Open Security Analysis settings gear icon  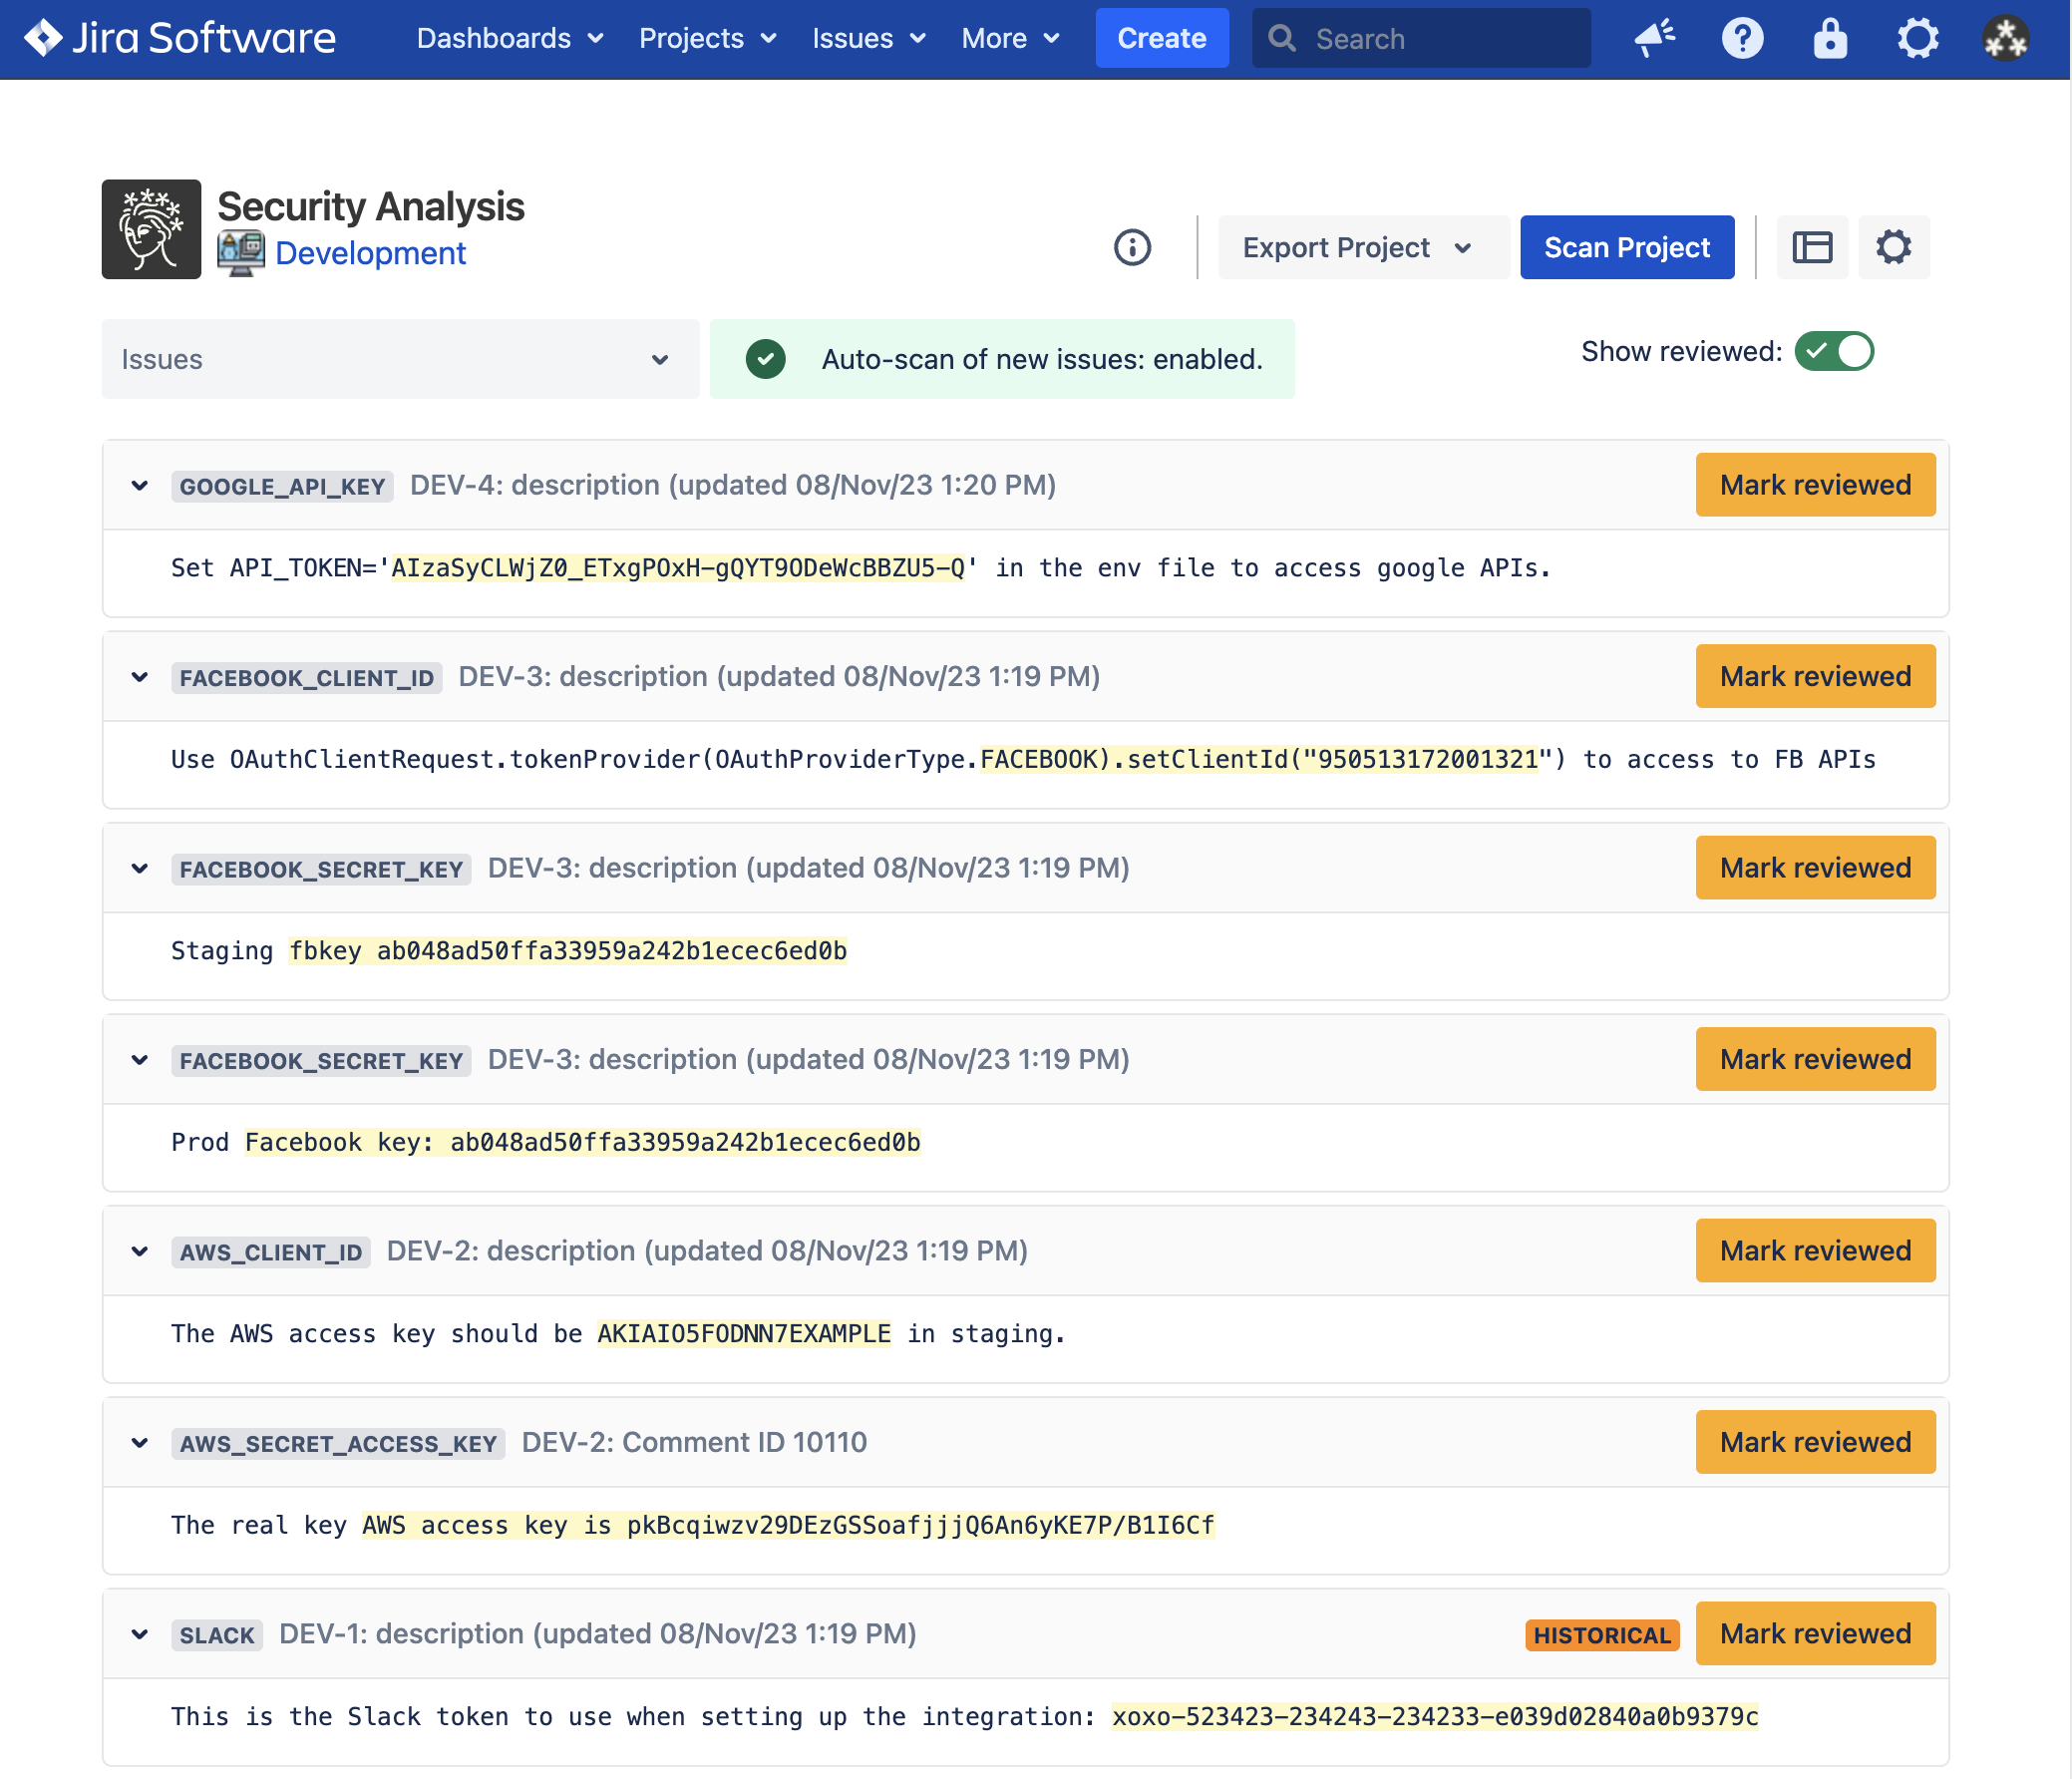pos(1893,247)
